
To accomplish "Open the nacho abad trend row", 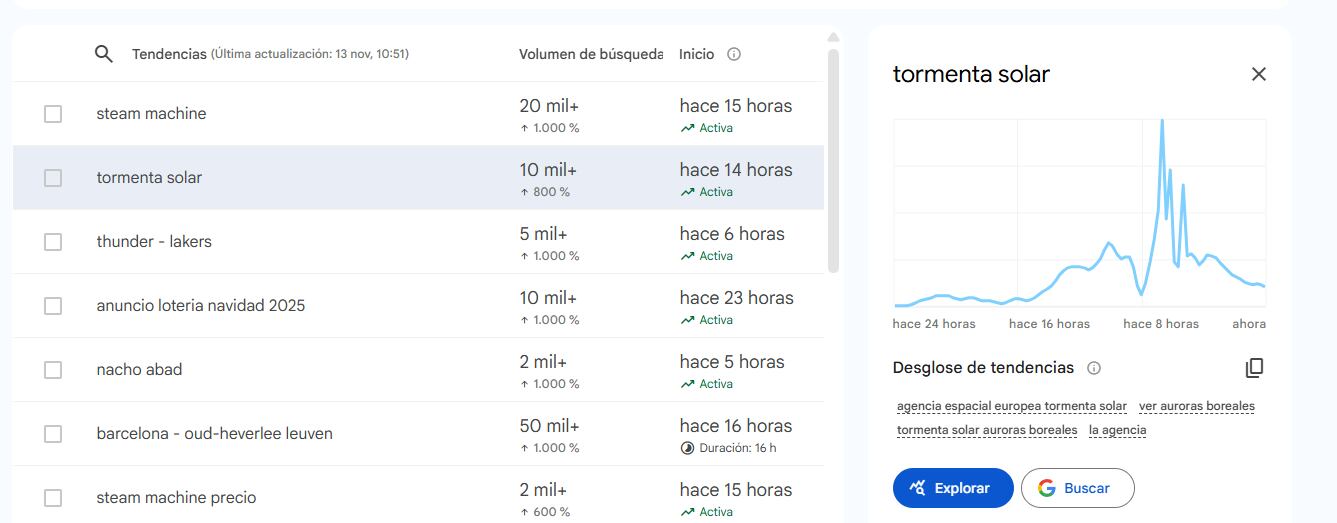I will click(418, 370).
